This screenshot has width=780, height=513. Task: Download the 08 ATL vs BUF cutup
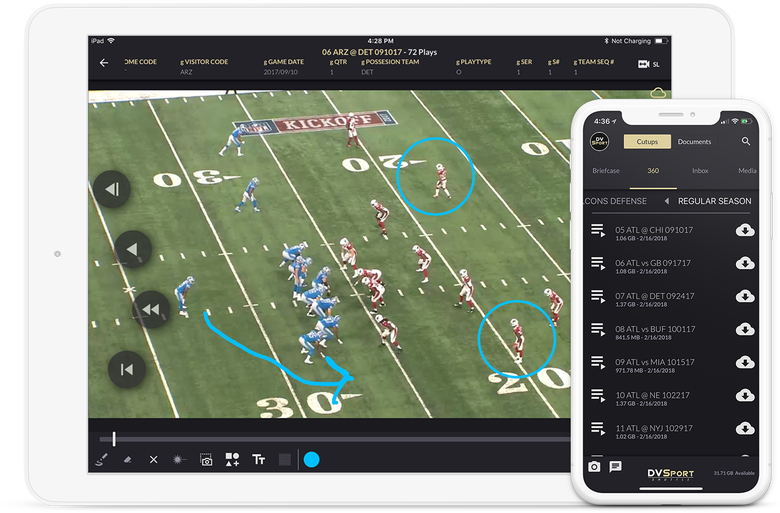click(x=744, y=329)
